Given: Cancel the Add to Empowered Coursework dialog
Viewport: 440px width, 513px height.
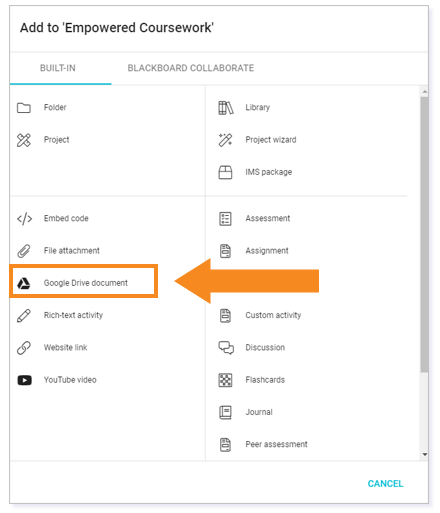Looking at the screenshot, I should pos(385,484).
